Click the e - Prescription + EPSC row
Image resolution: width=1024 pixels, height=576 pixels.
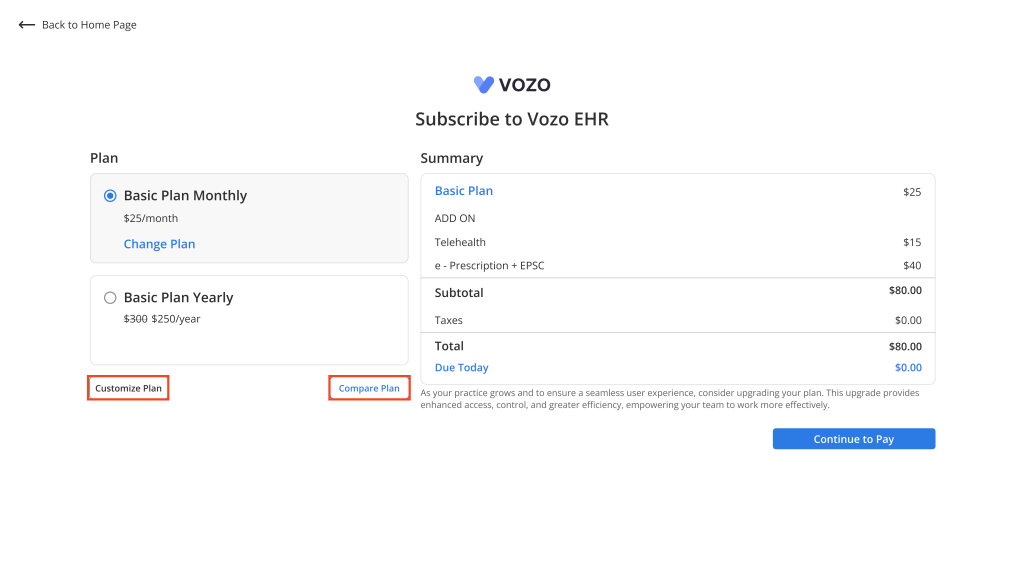(678, 266)
